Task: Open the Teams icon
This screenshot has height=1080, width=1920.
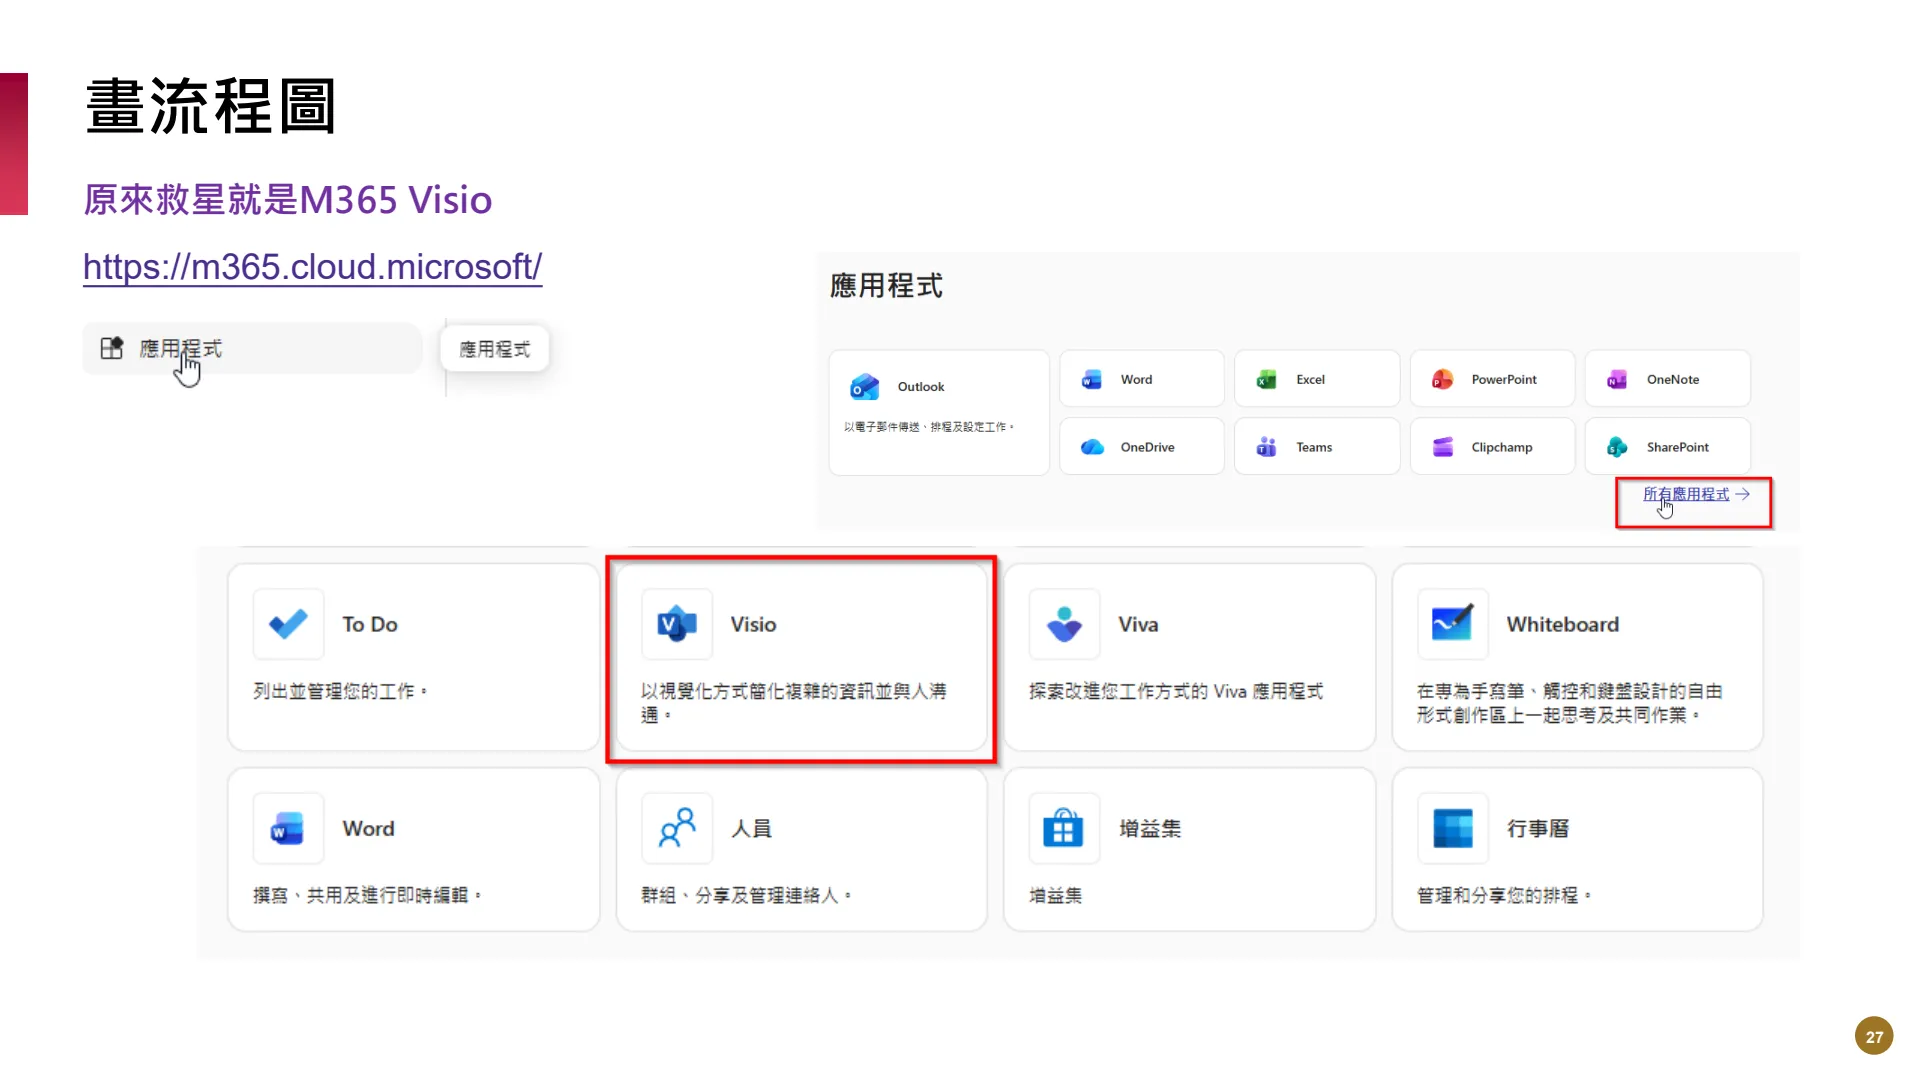Action: pyautogui.click(x=1266, y=447)
